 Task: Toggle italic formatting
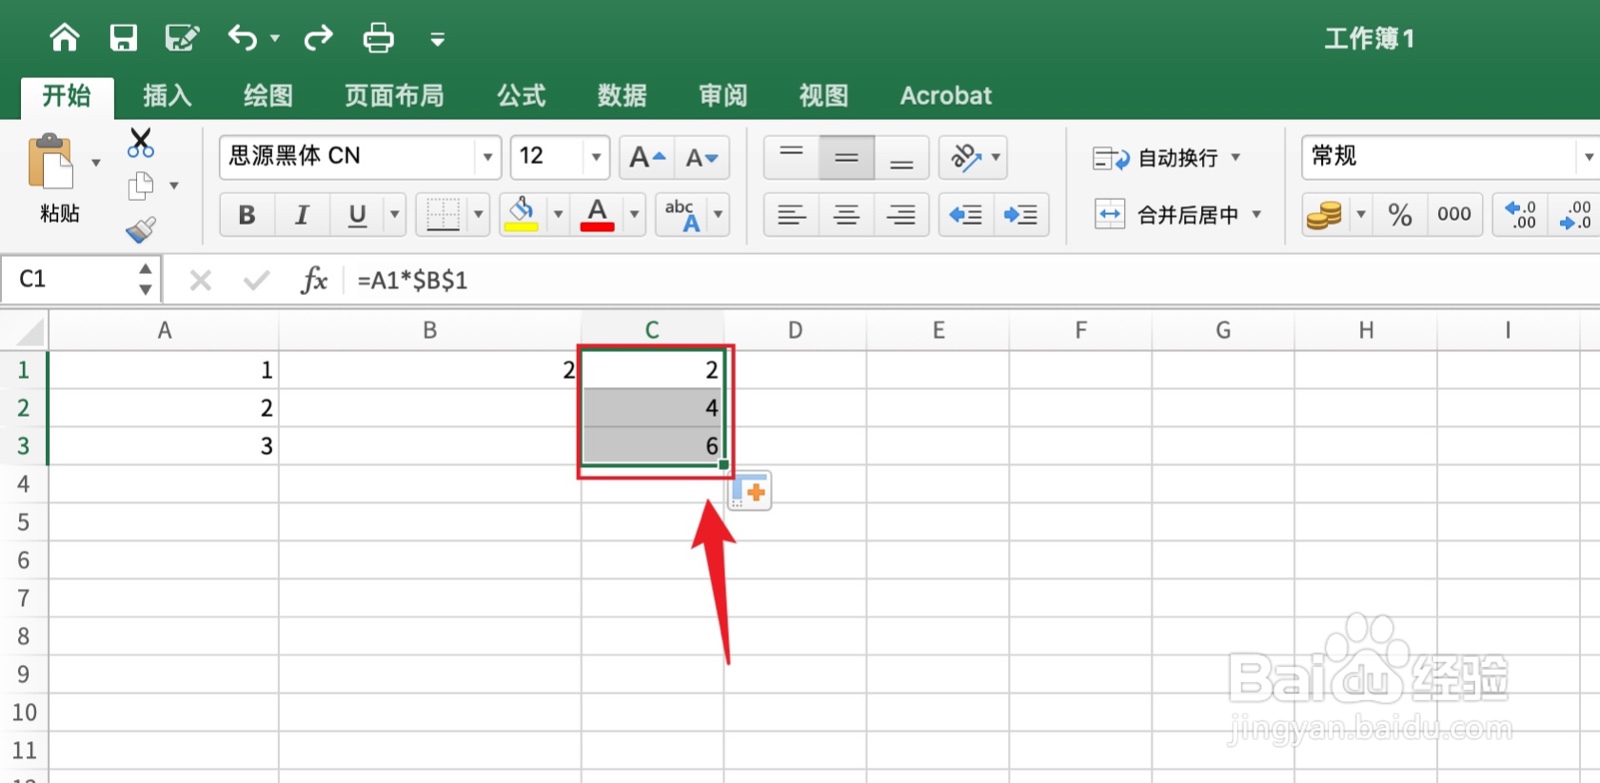302,215
